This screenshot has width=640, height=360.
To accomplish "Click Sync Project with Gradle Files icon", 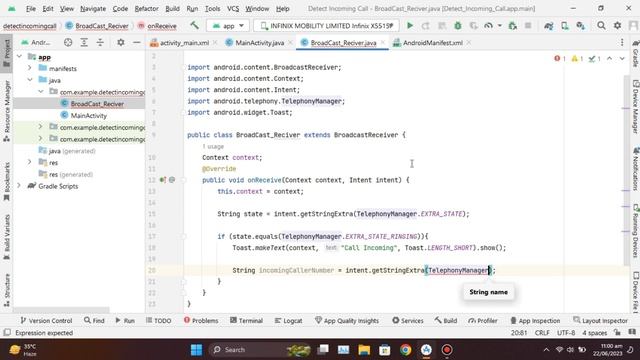I will coord(549,26).
